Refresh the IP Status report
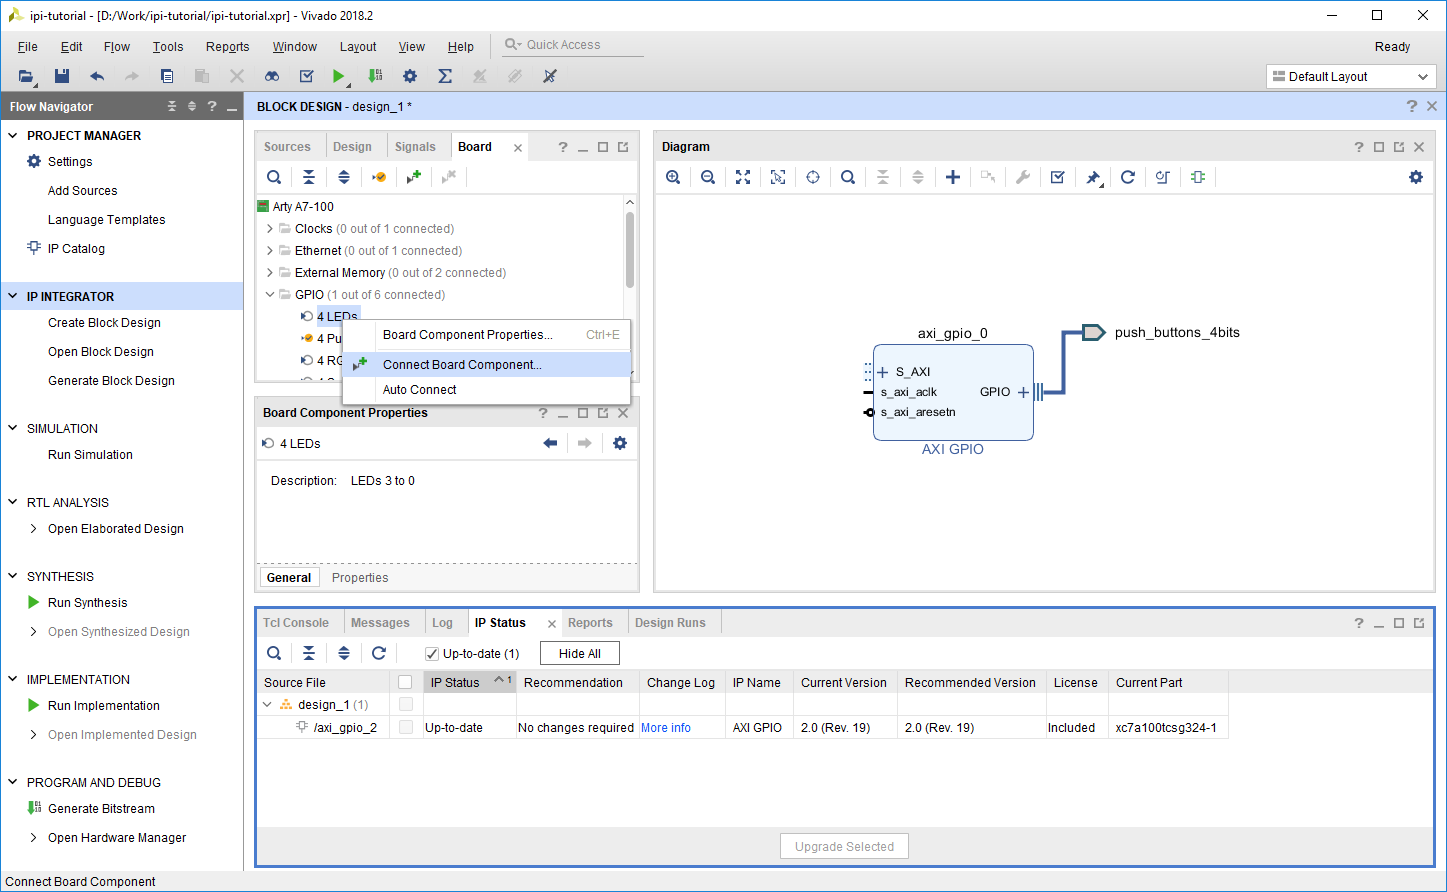1447x892 pixels. pyautogui.click(x=379, y=653)
